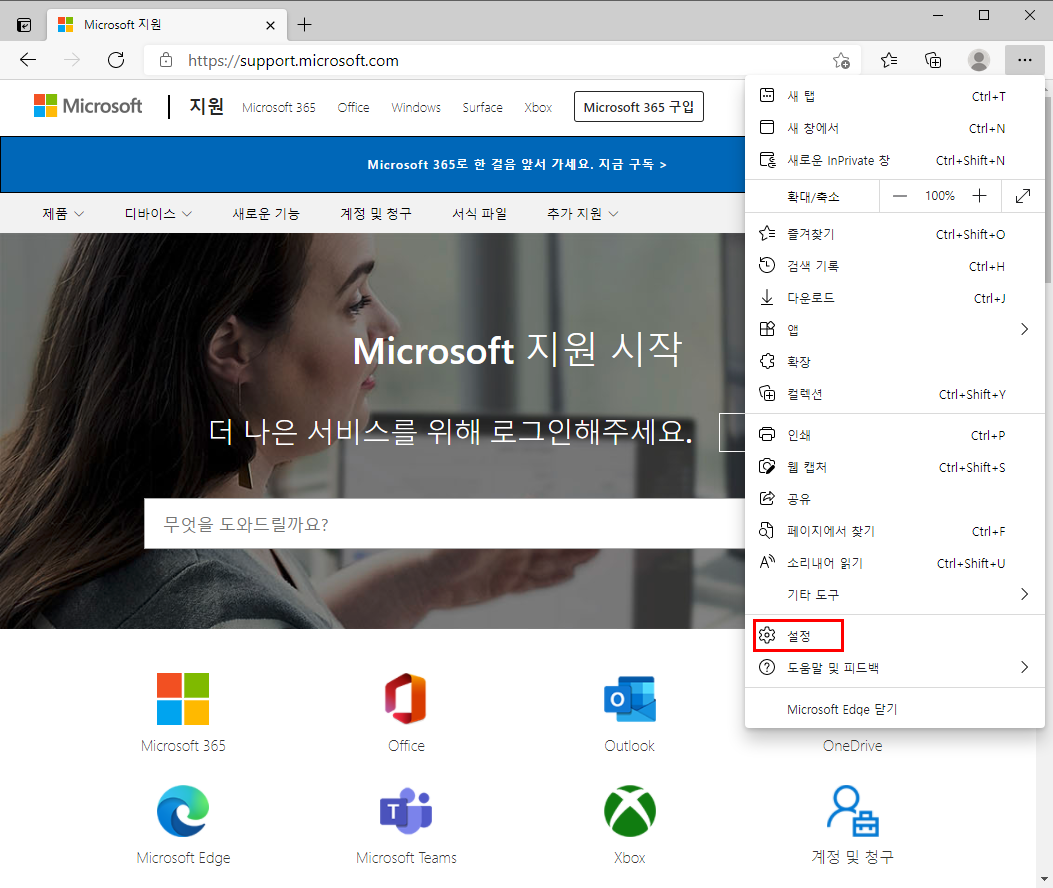Go back with the browser back arrow
Viewport: 1053px width, 888px height.
point(28,60)
